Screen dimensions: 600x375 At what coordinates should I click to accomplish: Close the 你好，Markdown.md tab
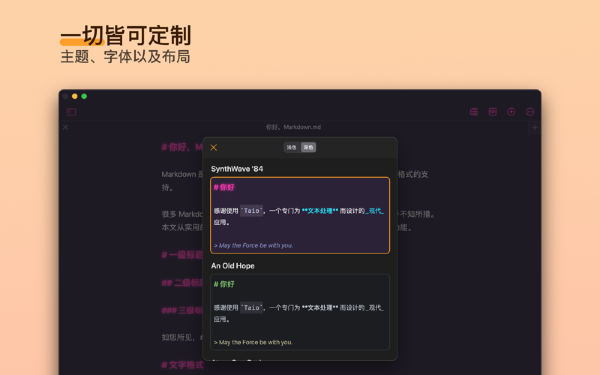tap(65, 127)
